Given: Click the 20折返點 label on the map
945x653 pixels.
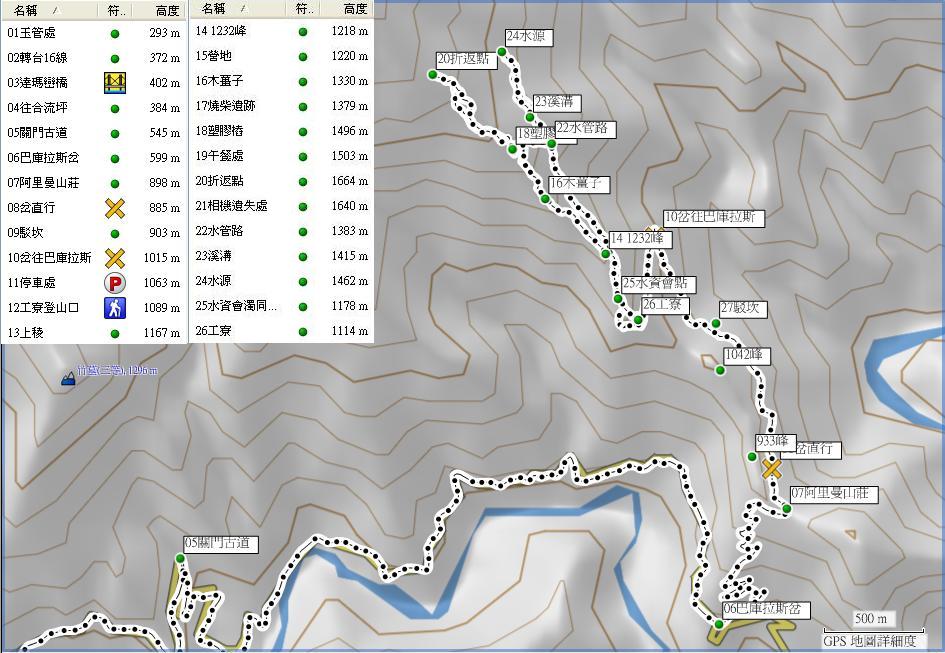Looking at the screenshot, I should pos(466,60).
